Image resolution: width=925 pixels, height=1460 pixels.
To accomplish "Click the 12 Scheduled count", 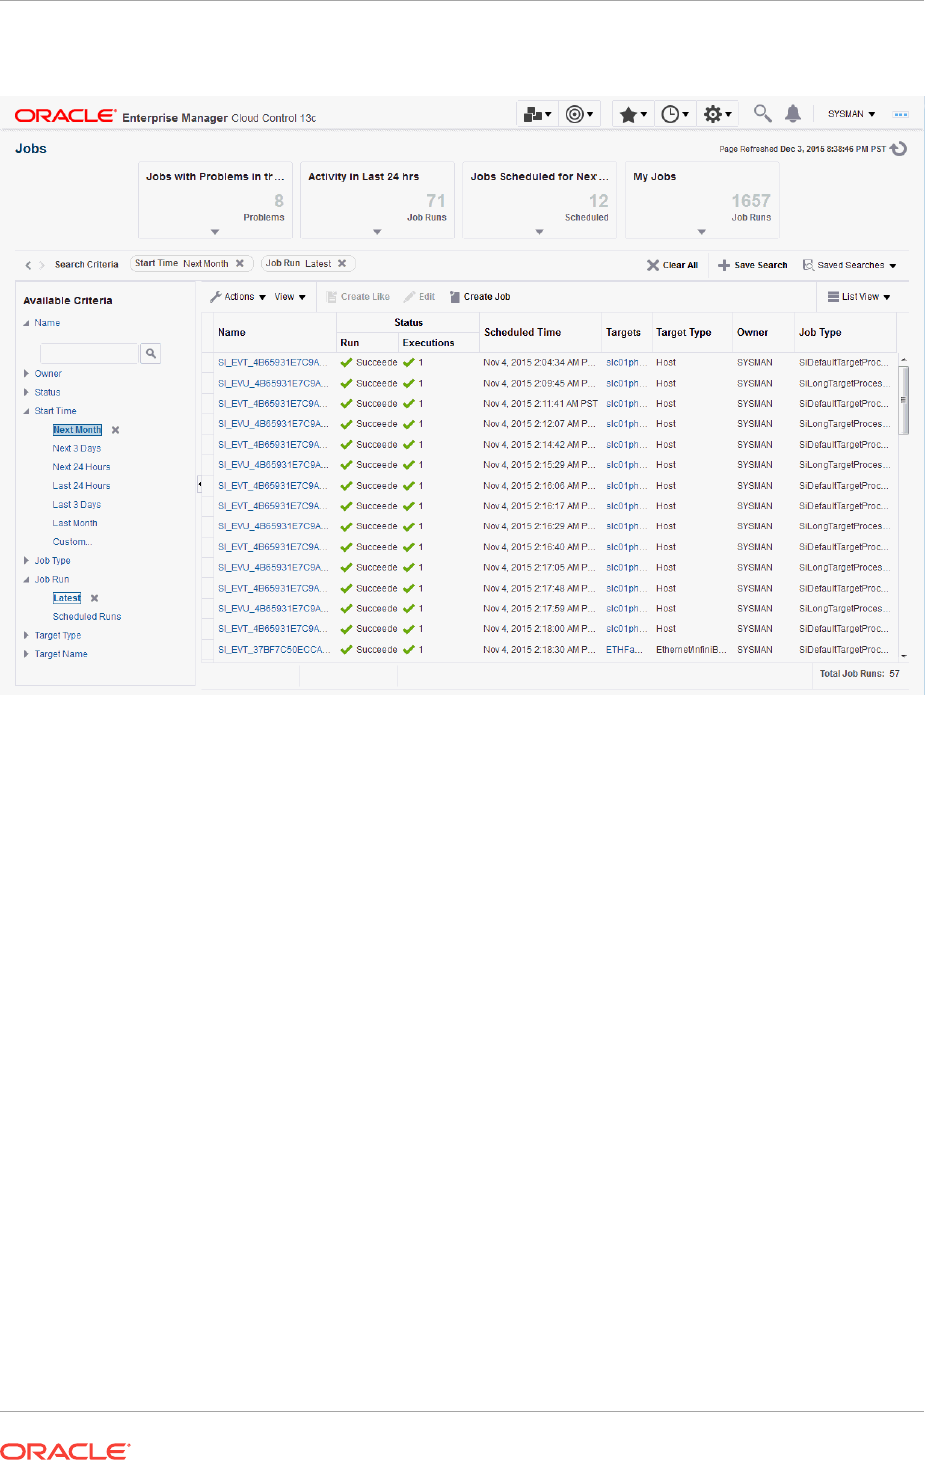I will tap(598, 201).
